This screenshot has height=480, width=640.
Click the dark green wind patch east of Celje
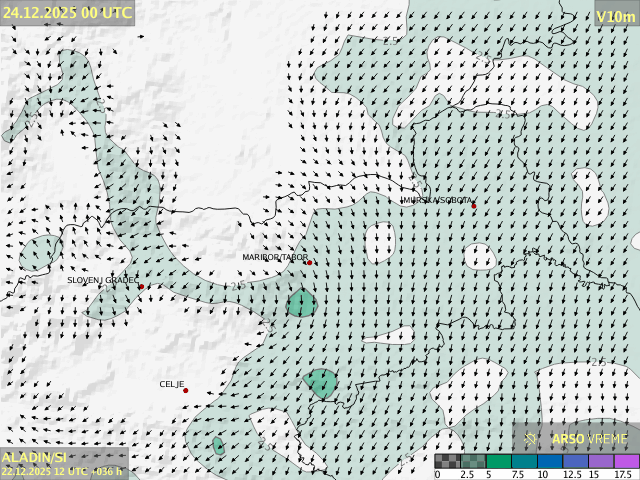(321, 382)
